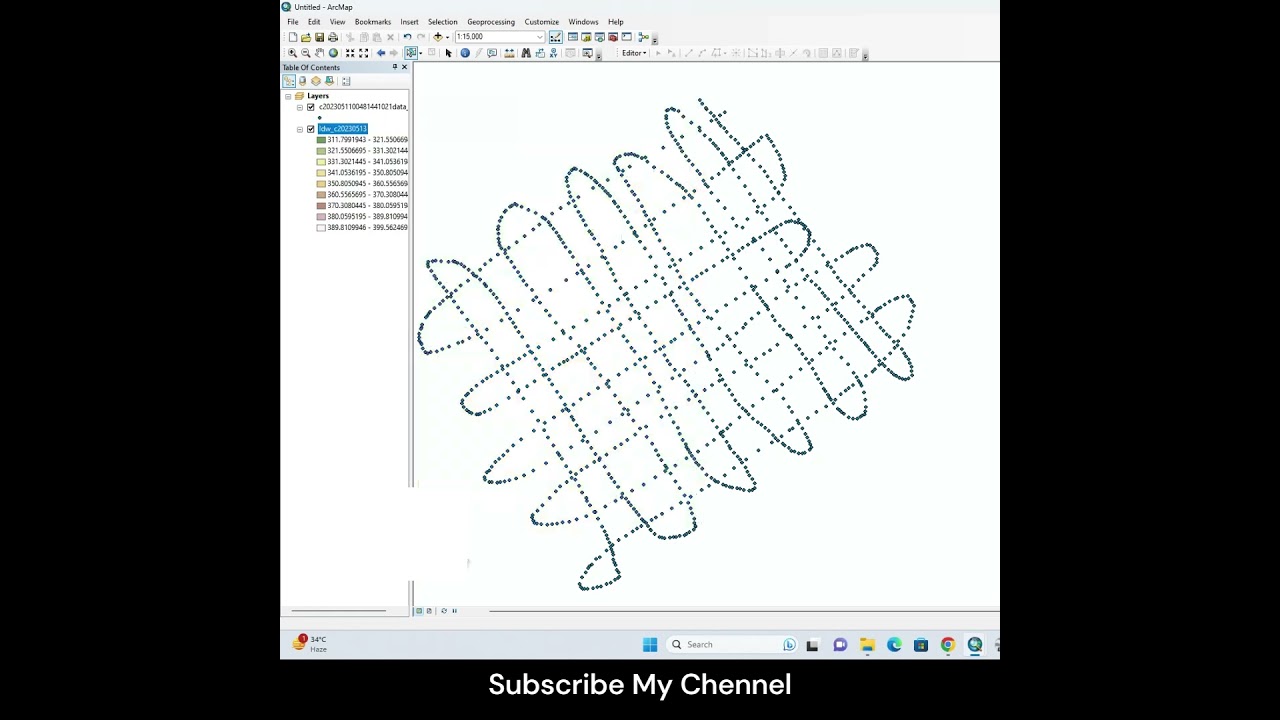Screen dimensions: 1280x720
Task: Open the Bookmarks menu
Action: click(373, 22)
